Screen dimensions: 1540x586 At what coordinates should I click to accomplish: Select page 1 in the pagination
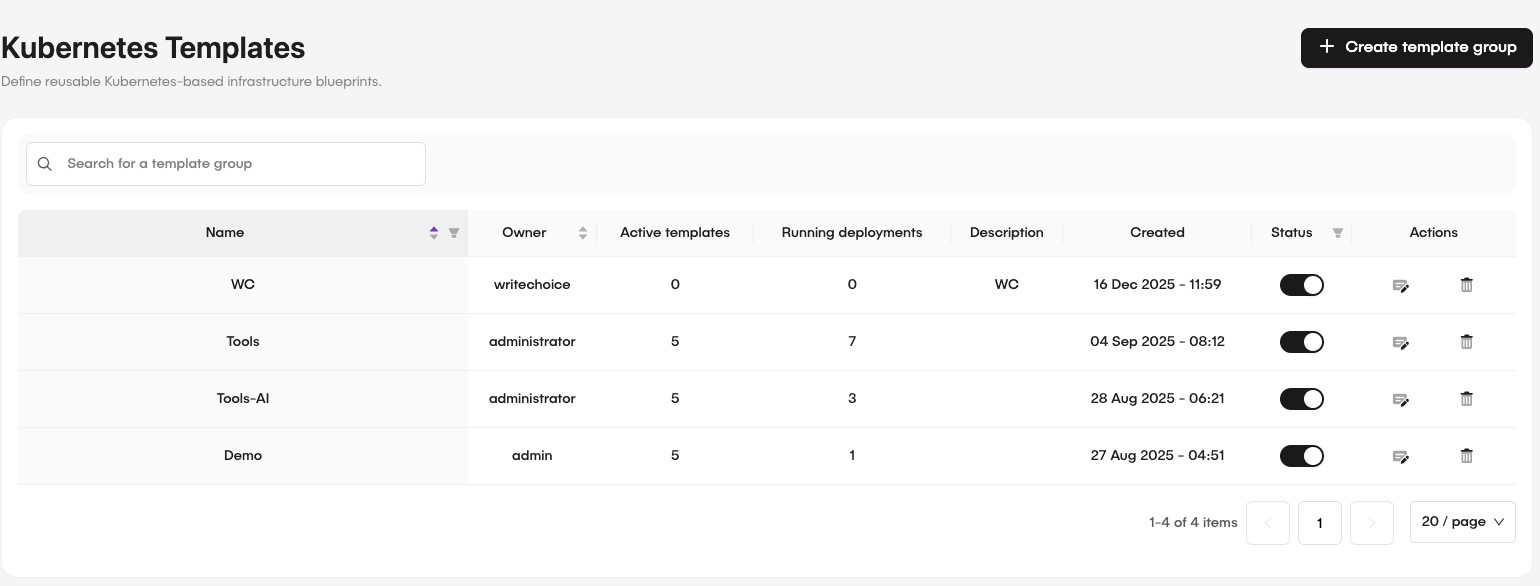coord(1320,522)
